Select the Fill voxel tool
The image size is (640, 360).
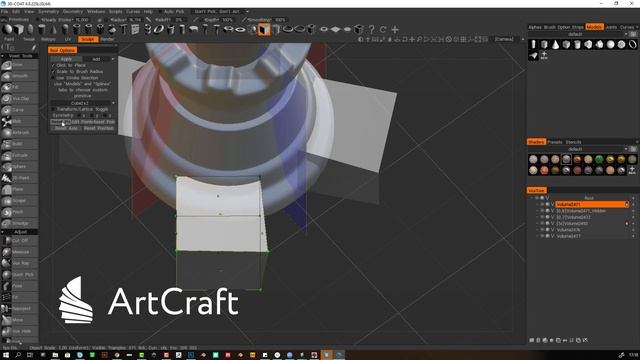point(20,87)
